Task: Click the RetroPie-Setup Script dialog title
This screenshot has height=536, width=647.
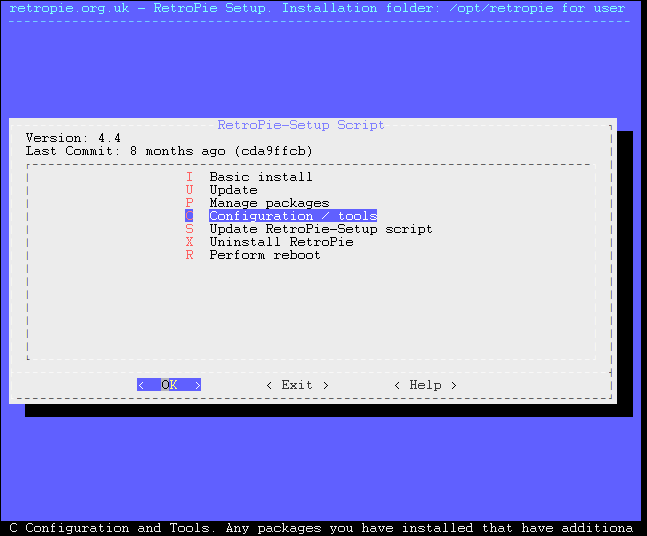Action: [301, 125]
